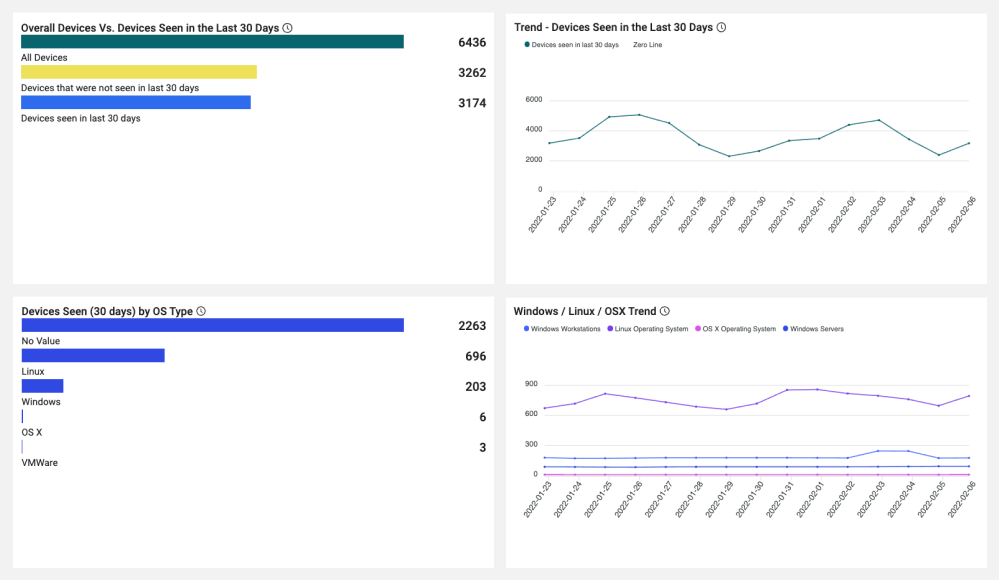Click the yellow not-seen devices bar
This screenshot has height=580, width=999.
[x=139, y=72]
